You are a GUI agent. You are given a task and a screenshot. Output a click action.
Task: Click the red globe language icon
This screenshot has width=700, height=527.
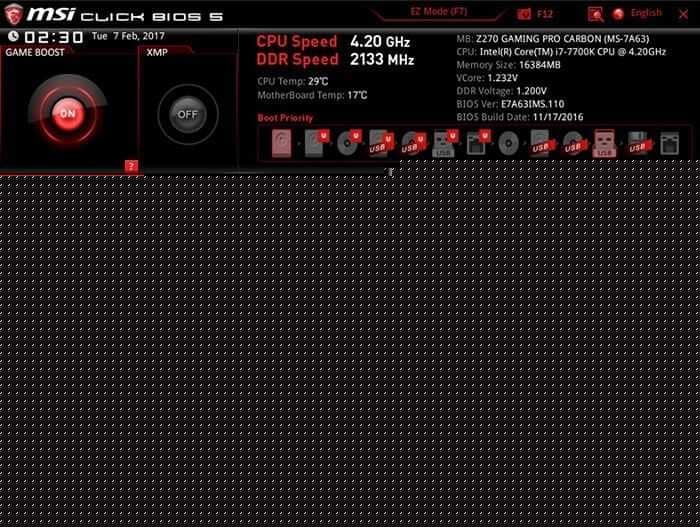click(618, 14)
